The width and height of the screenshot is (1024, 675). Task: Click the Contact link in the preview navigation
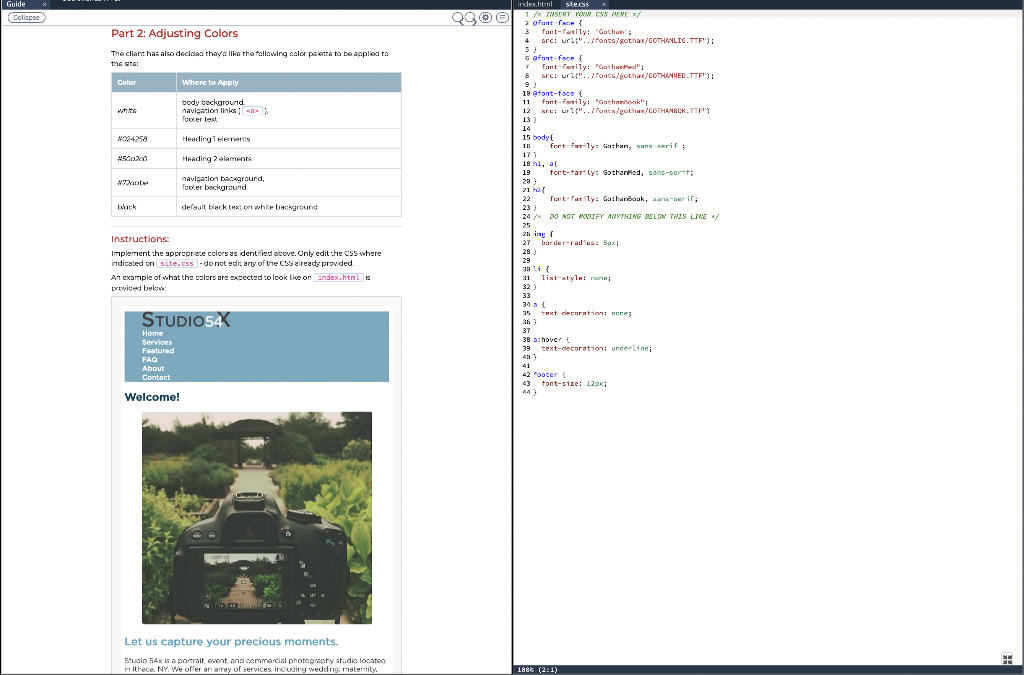coord(155,377)
